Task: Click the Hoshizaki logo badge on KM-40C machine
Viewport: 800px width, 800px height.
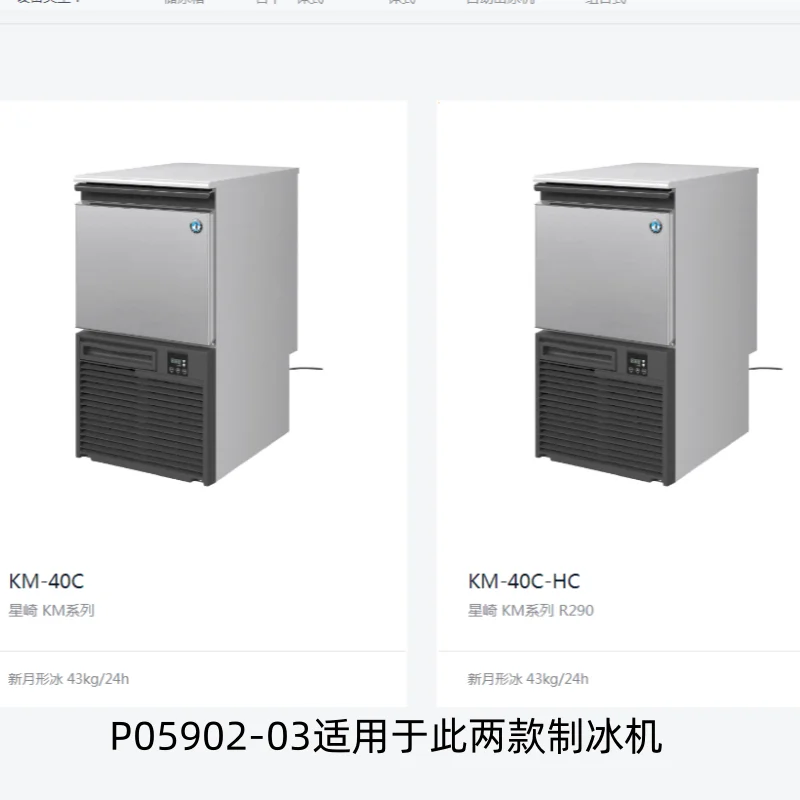Action: 196,226
